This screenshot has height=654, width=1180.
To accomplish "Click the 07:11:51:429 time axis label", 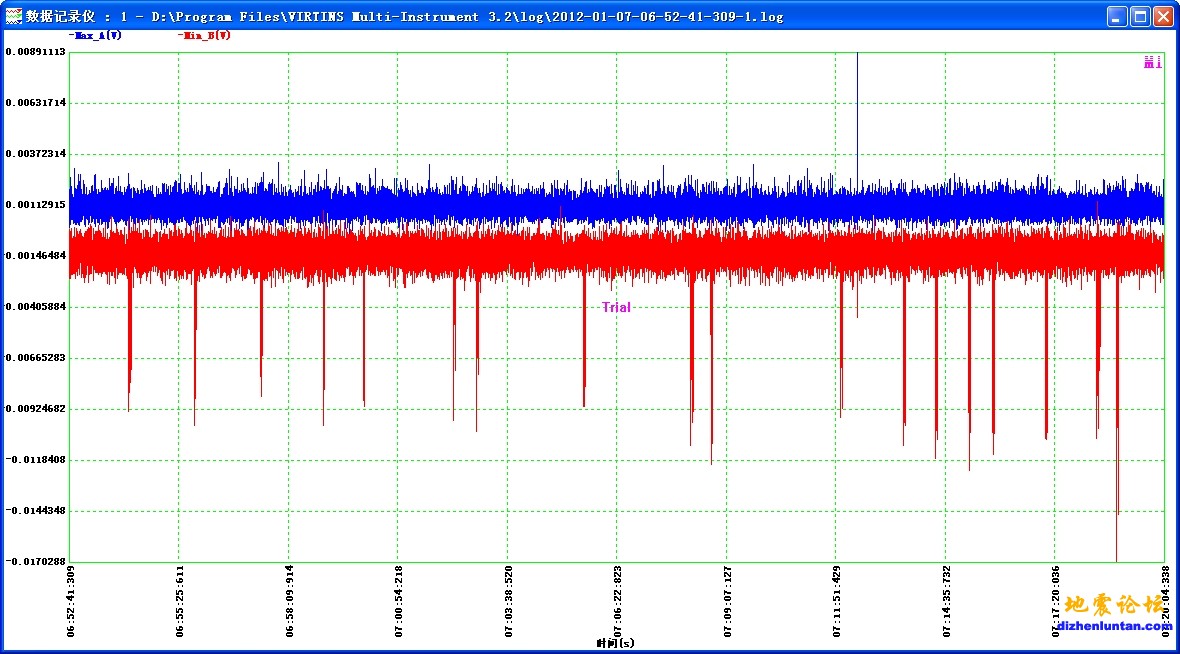I will click(837, 601).
